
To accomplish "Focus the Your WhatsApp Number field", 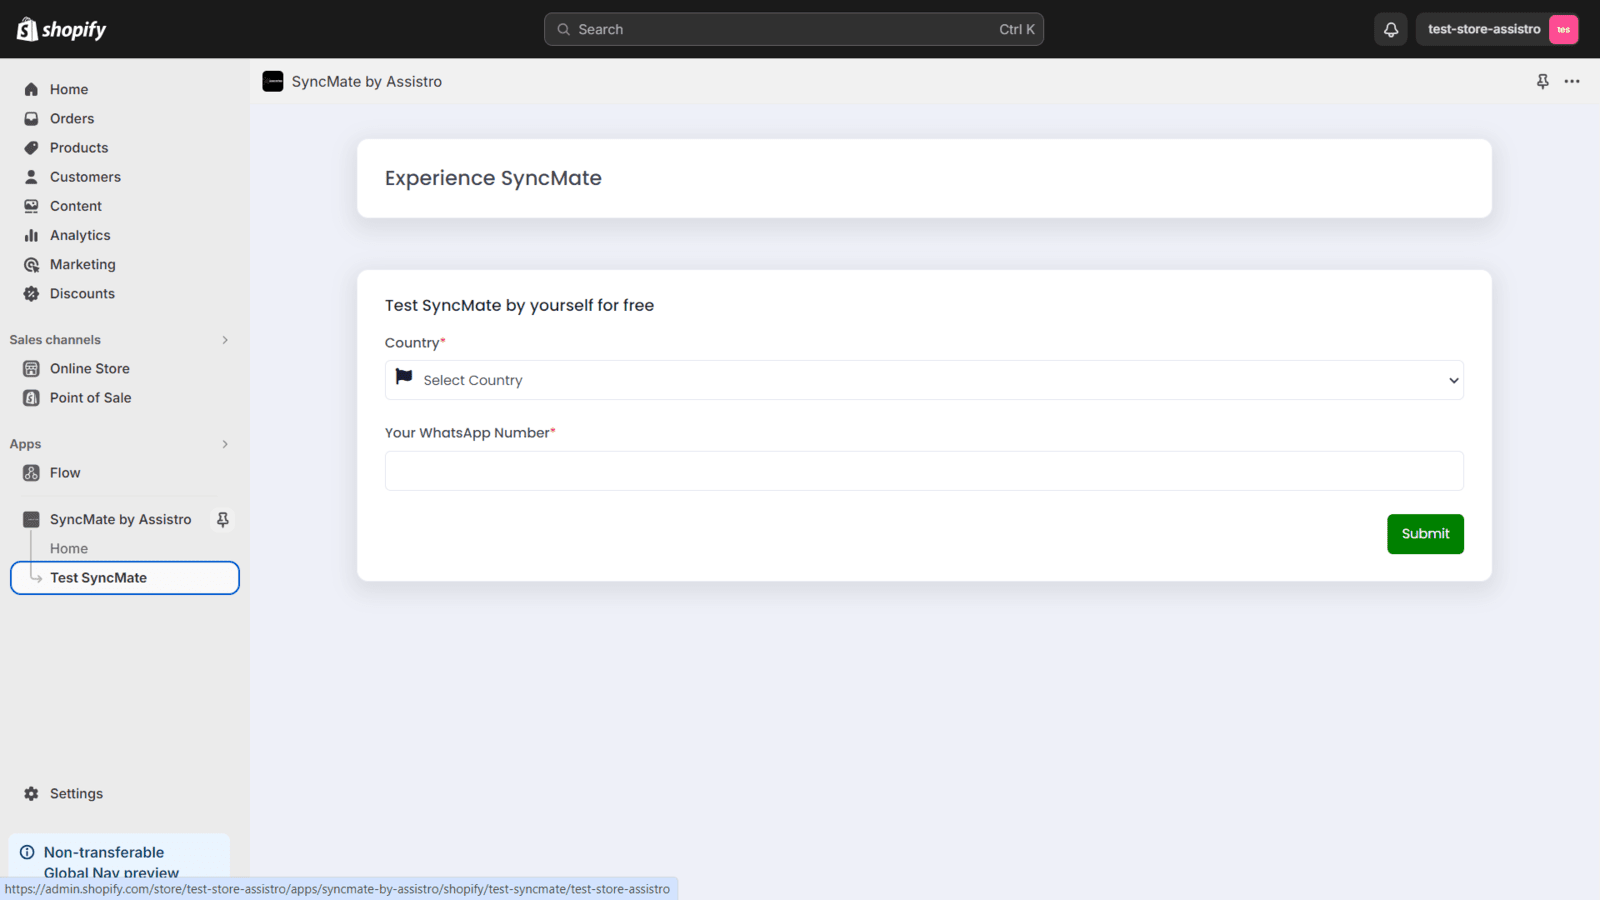I will tap(924, 471).
